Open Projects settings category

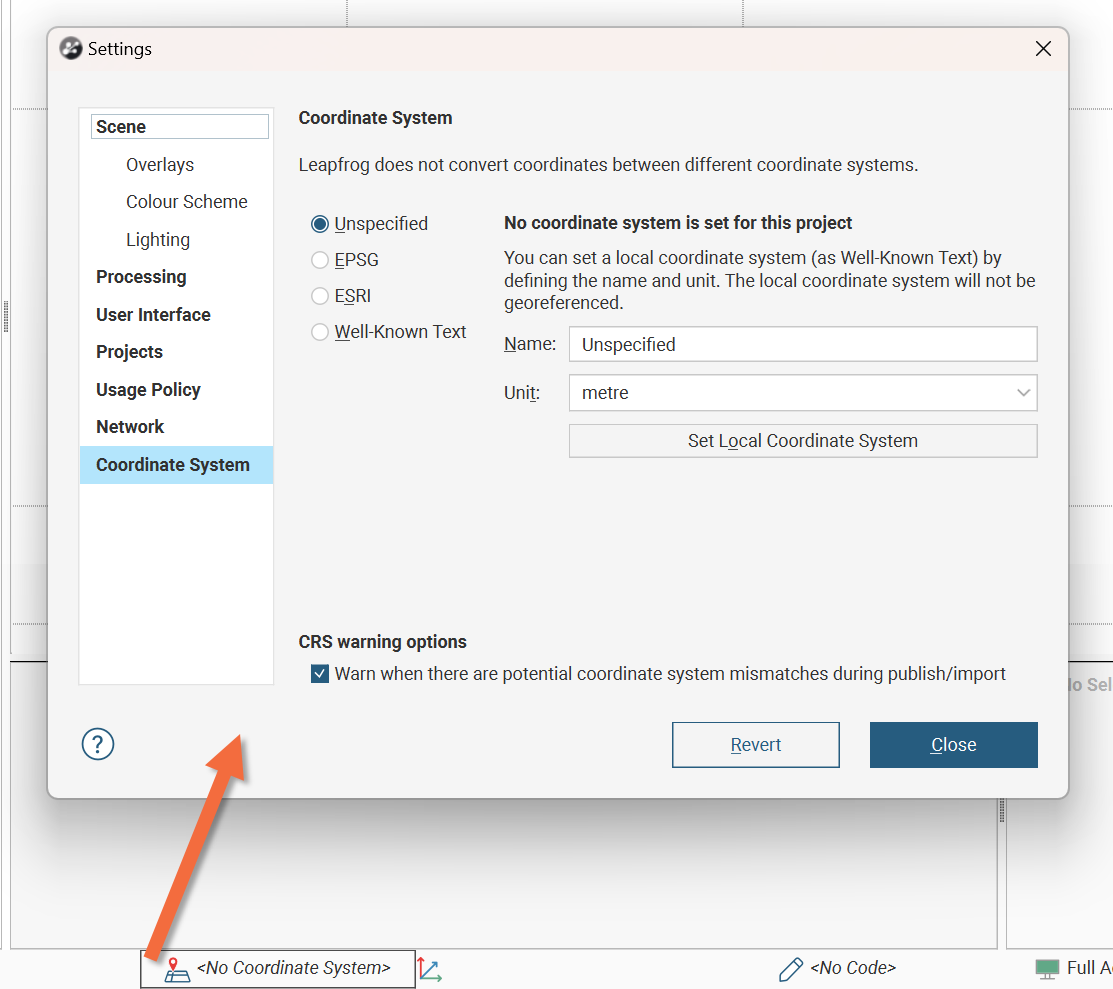[129, 351]
